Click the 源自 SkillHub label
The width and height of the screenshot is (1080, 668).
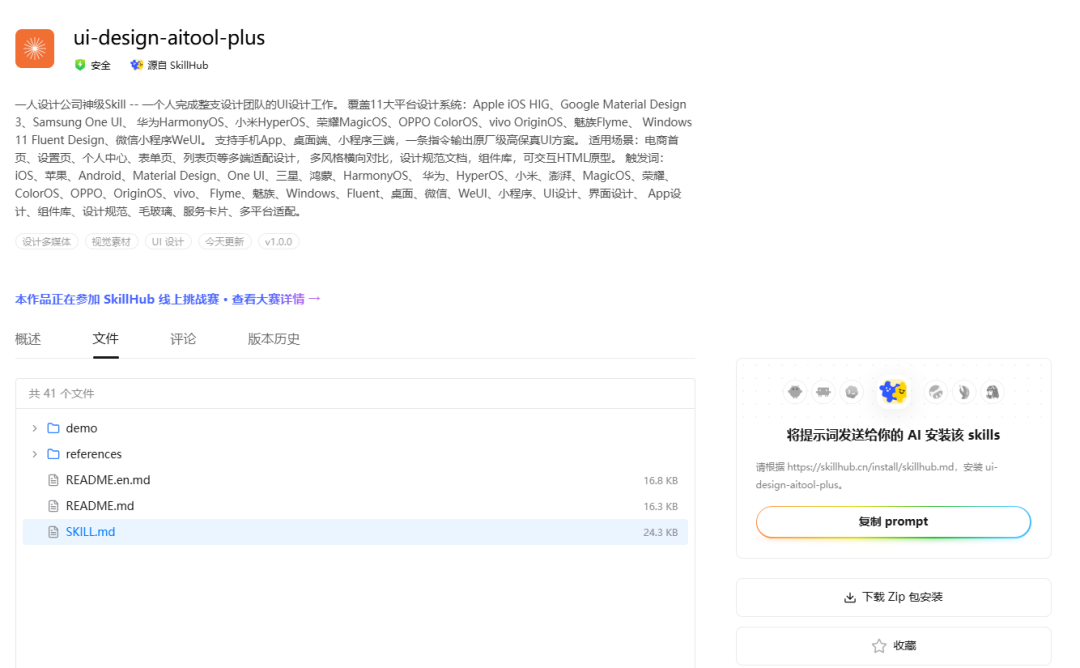point(178,65)
